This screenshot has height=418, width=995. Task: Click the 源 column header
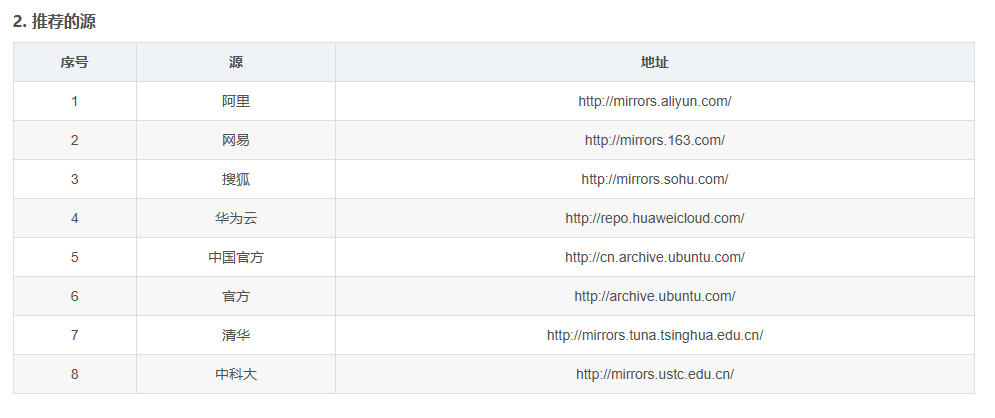[x=236, y=62]
